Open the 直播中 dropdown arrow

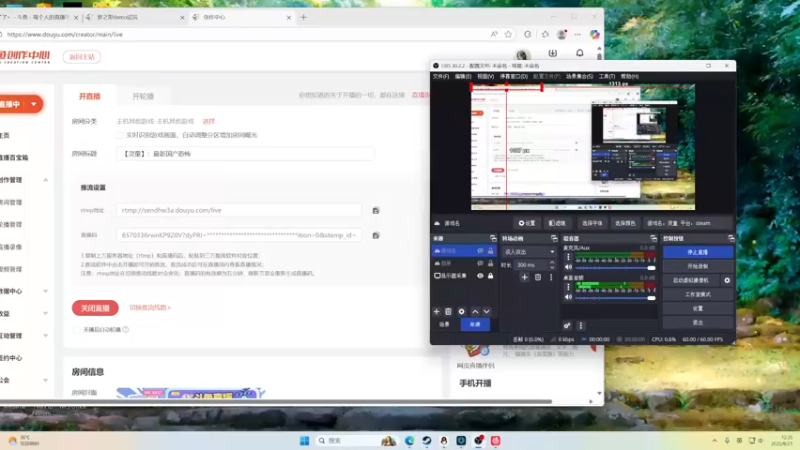coord(34,104)
